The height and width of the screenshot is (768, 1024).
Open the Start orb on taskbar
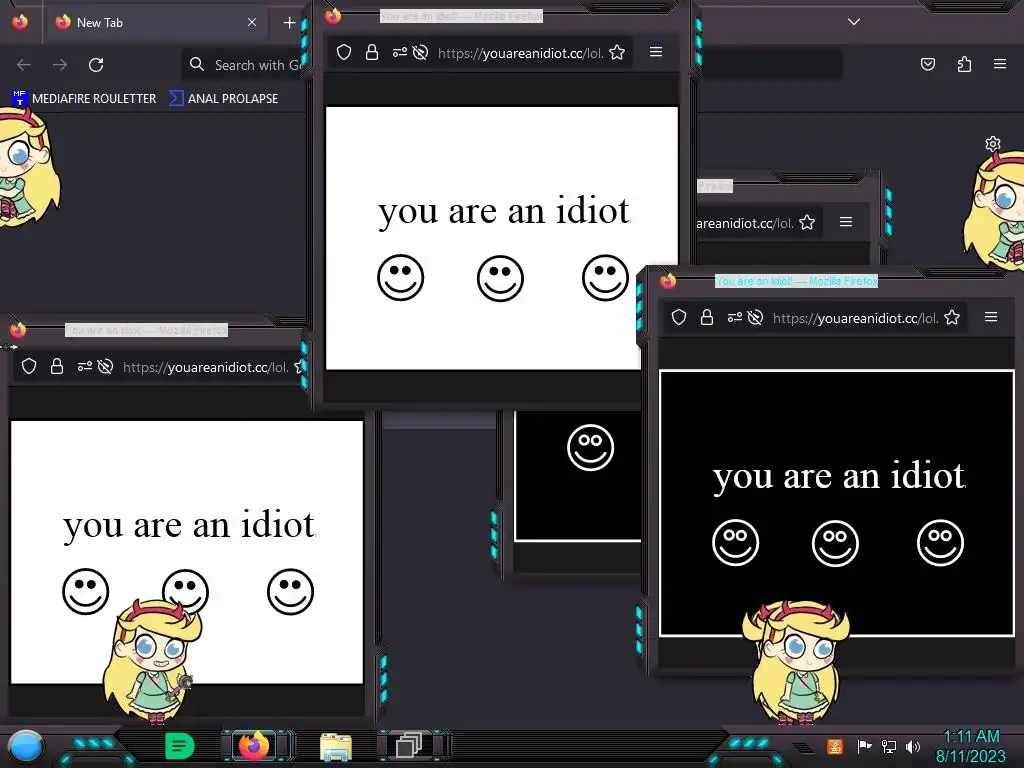[26, 746]
